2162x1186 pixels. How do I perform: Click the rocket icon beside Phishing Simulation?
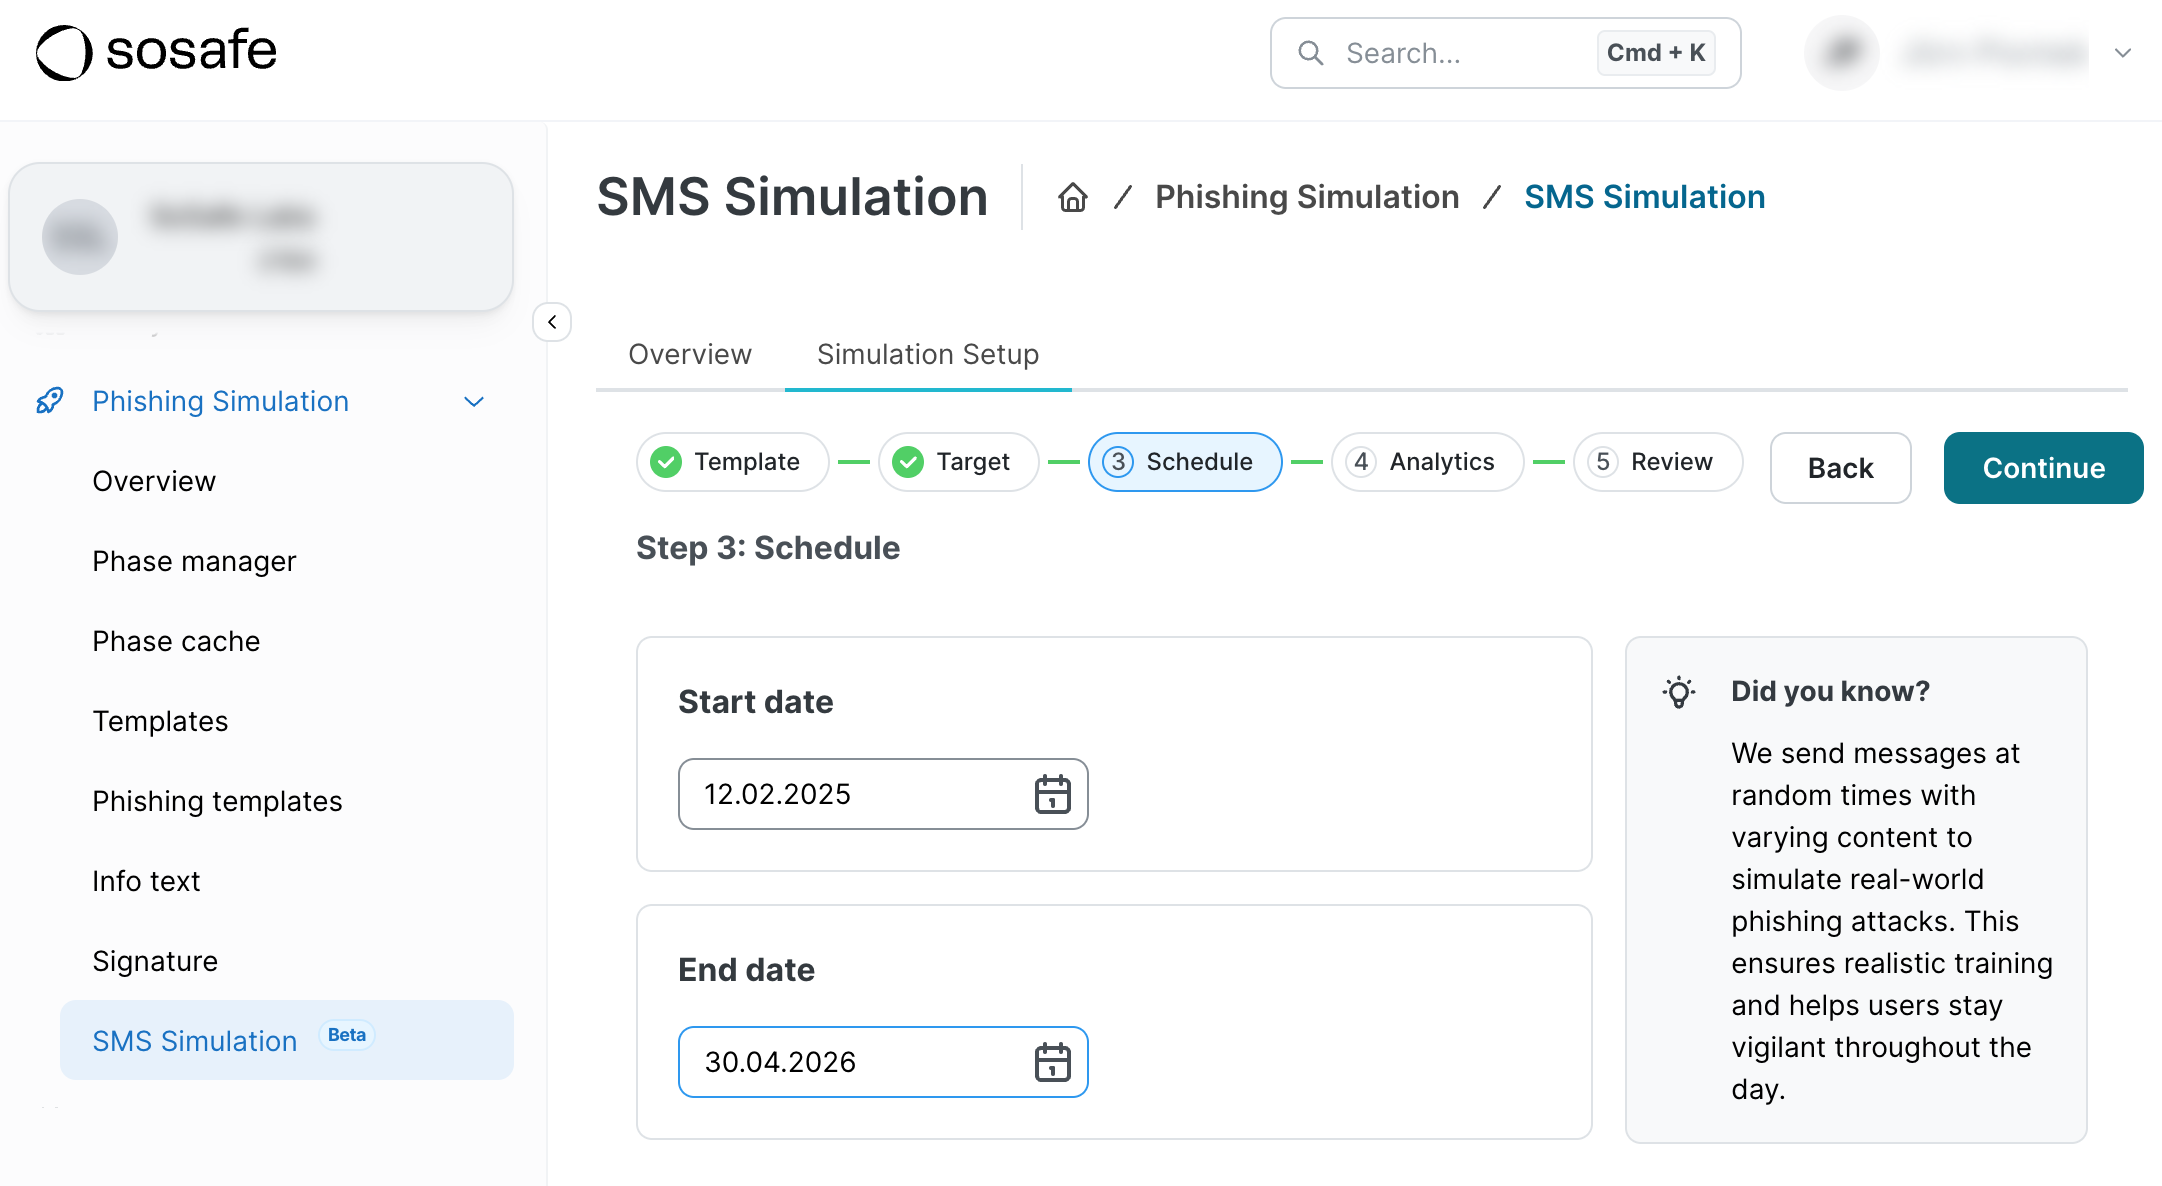click(50, 401)
